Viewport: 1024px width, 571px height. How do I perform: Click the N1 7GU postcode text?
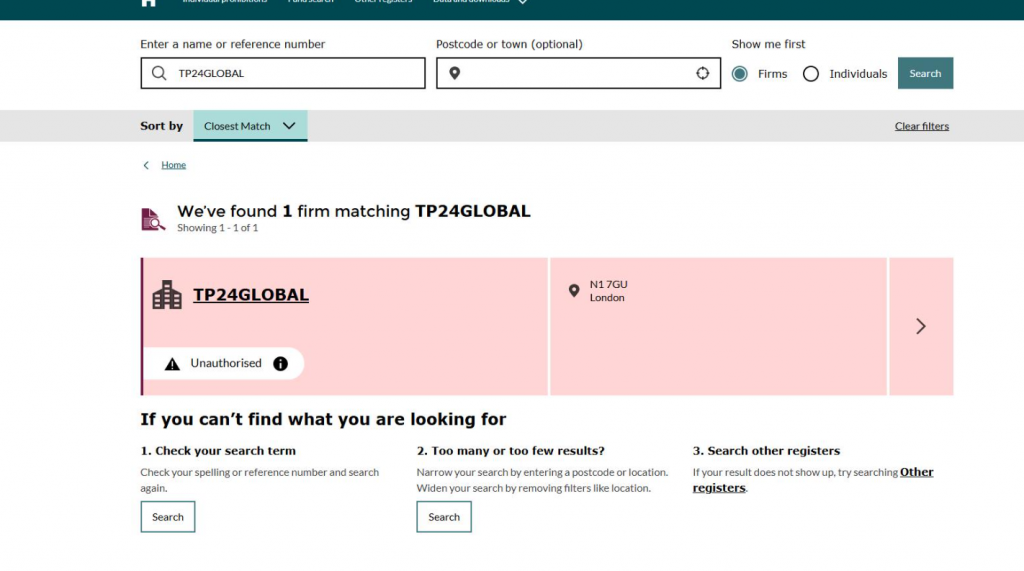pos(609,284)
